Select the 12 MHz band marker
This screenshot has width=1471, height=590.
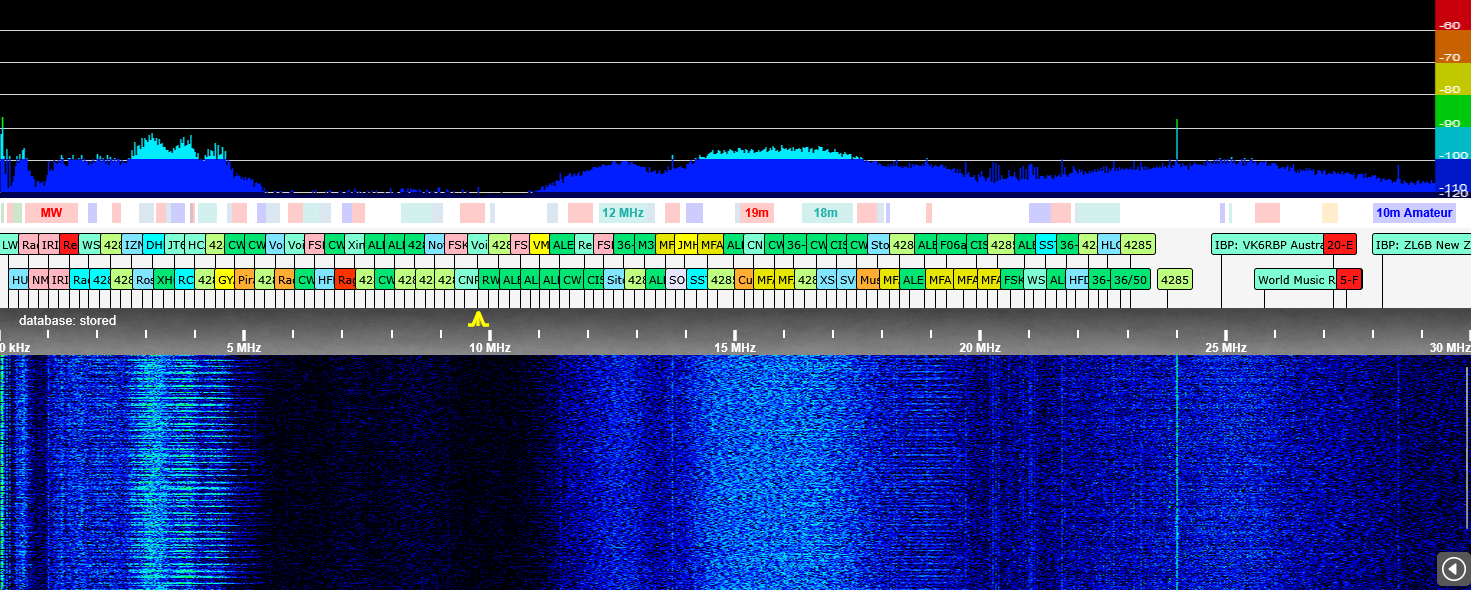626,213
